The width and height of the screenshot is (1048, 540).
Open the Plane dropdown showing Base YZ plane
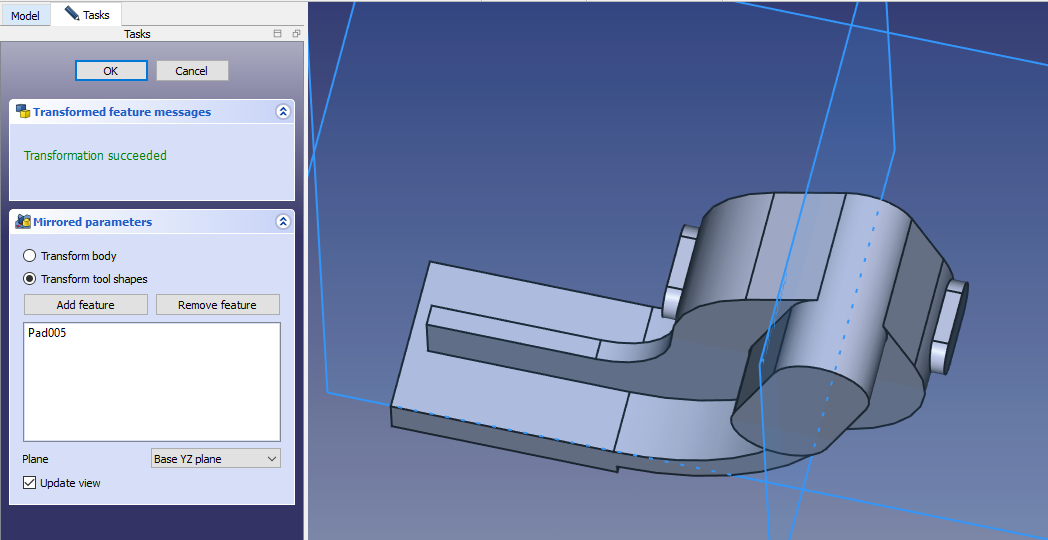pyautogui.click(x=215, y=459)
